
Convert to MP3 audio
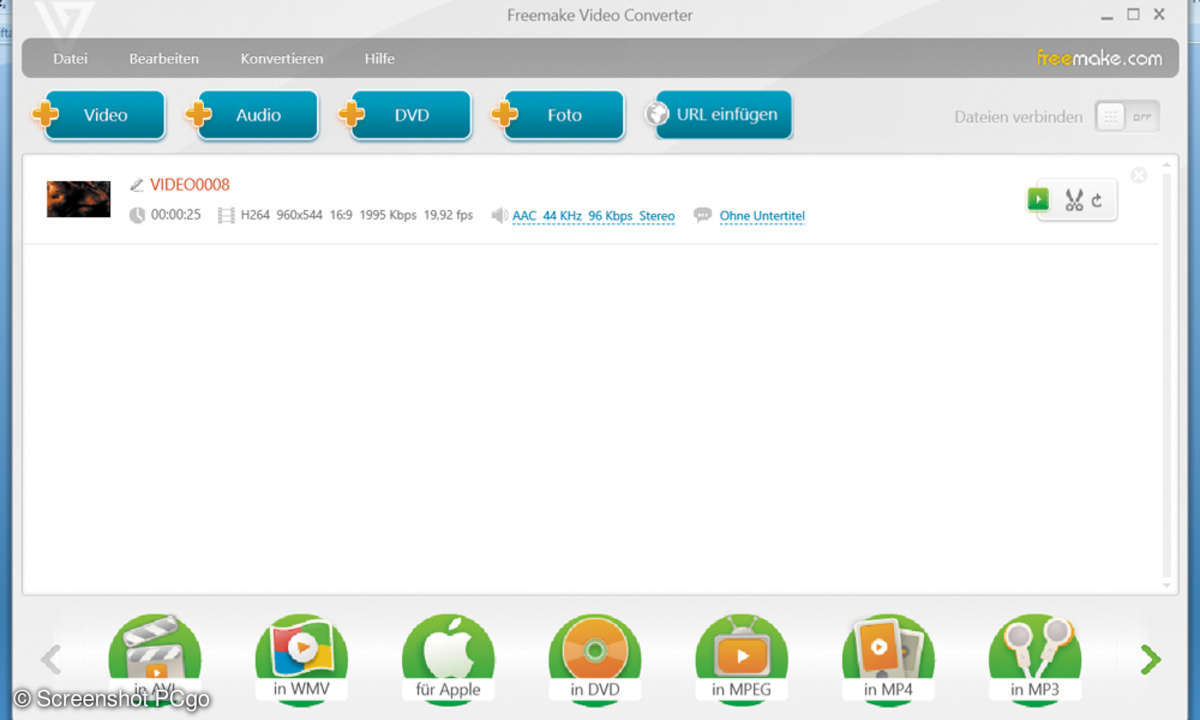[1035, 660]
